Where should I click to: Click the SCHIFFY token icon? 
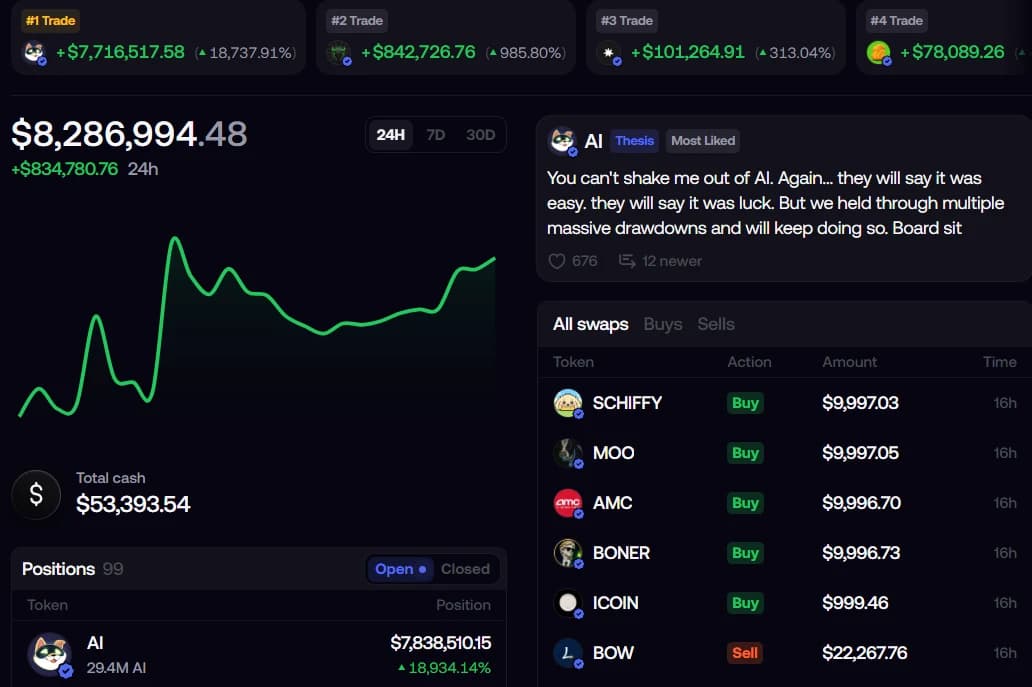[x=568, y=403]
